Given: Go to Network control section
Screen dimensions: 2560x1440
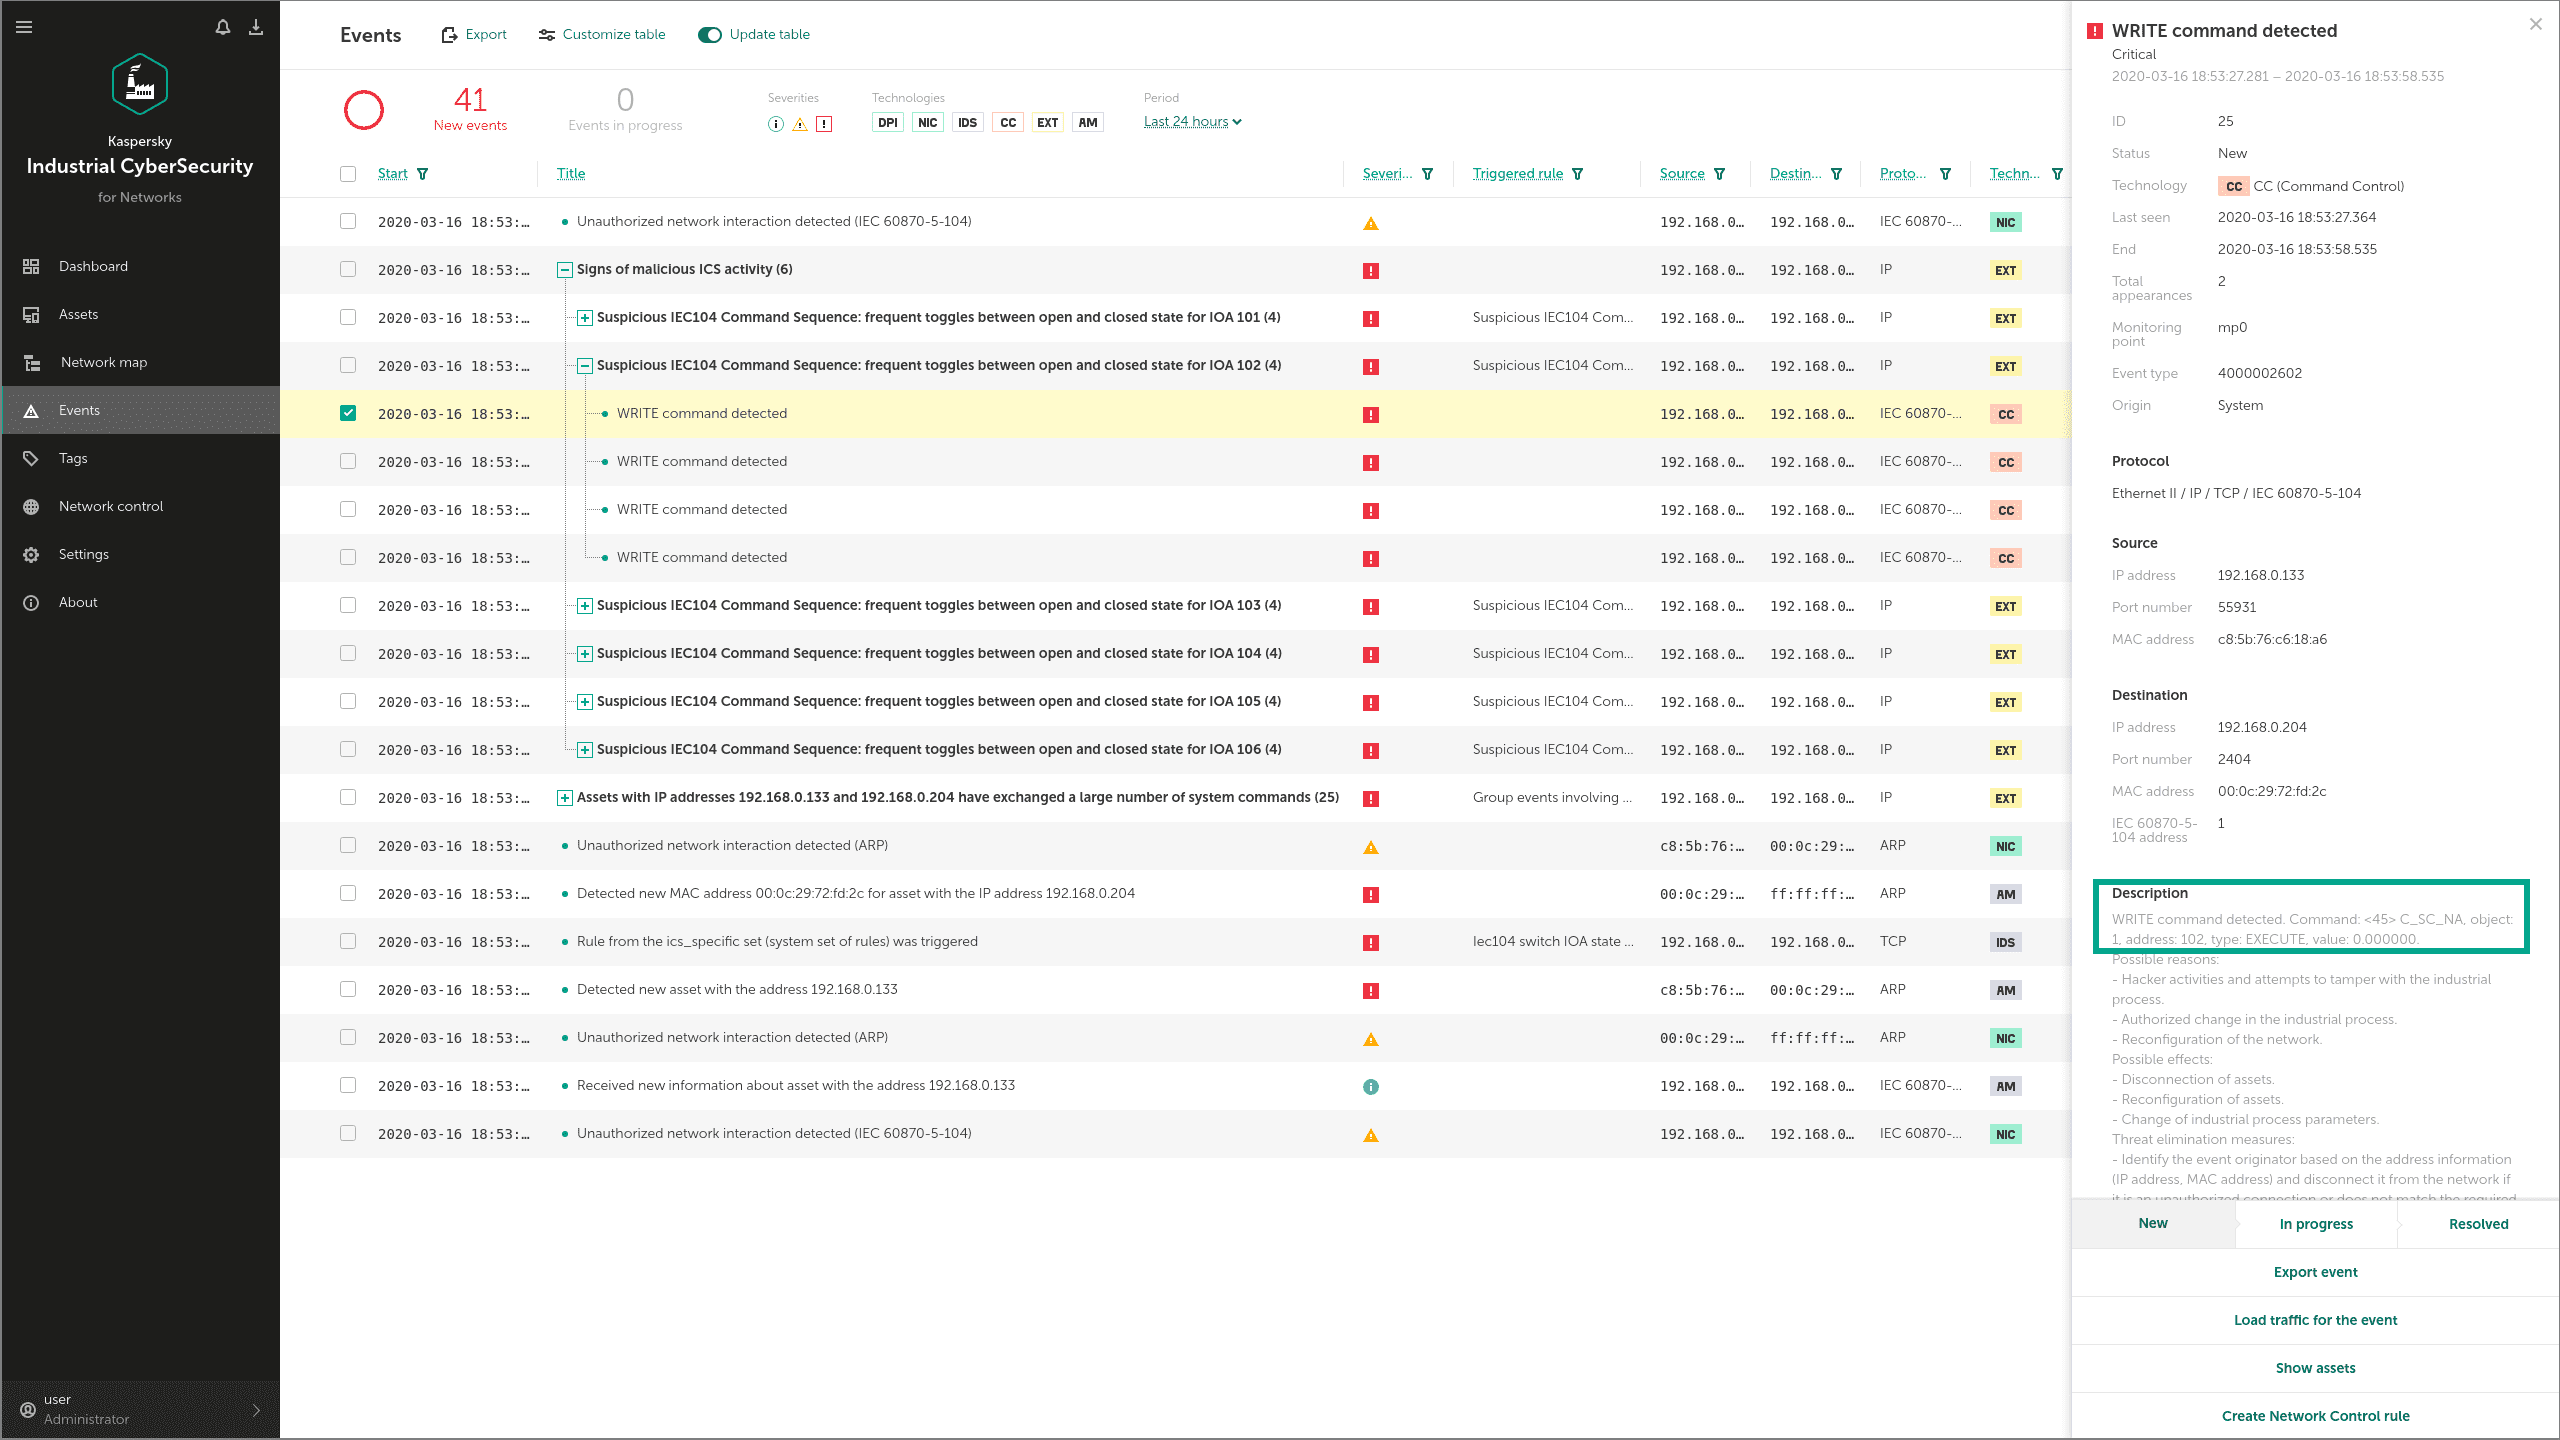Looking at the screenshot, I should click(x=111, y=506).
